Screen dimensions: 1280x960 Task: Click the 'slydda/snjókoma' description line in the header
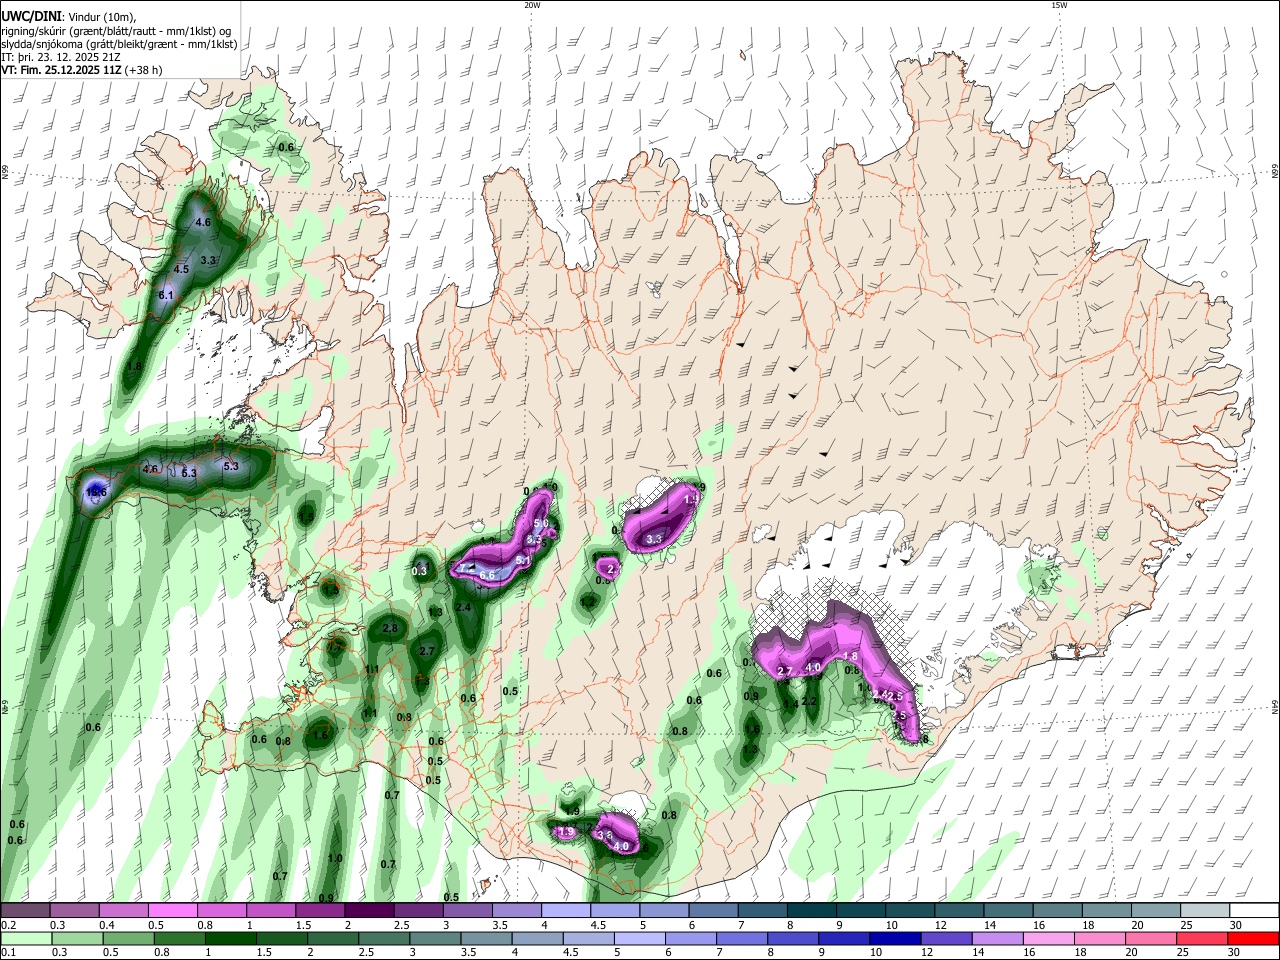[119, 44]
